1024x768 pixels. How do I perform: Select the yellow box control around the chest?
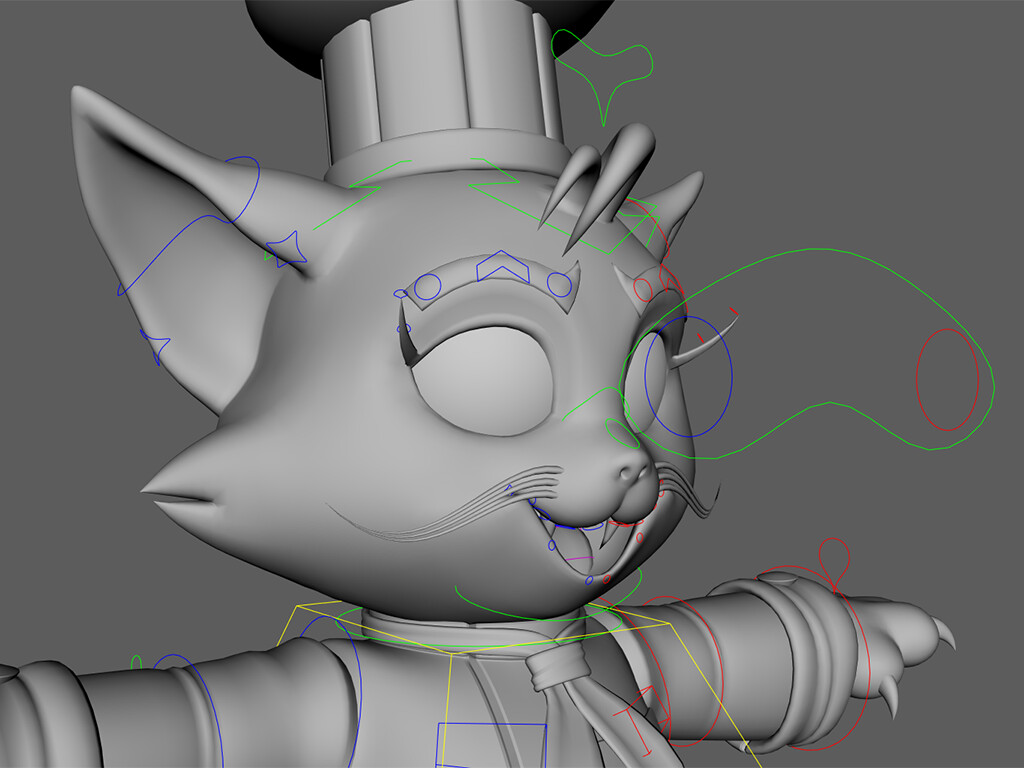519,684
